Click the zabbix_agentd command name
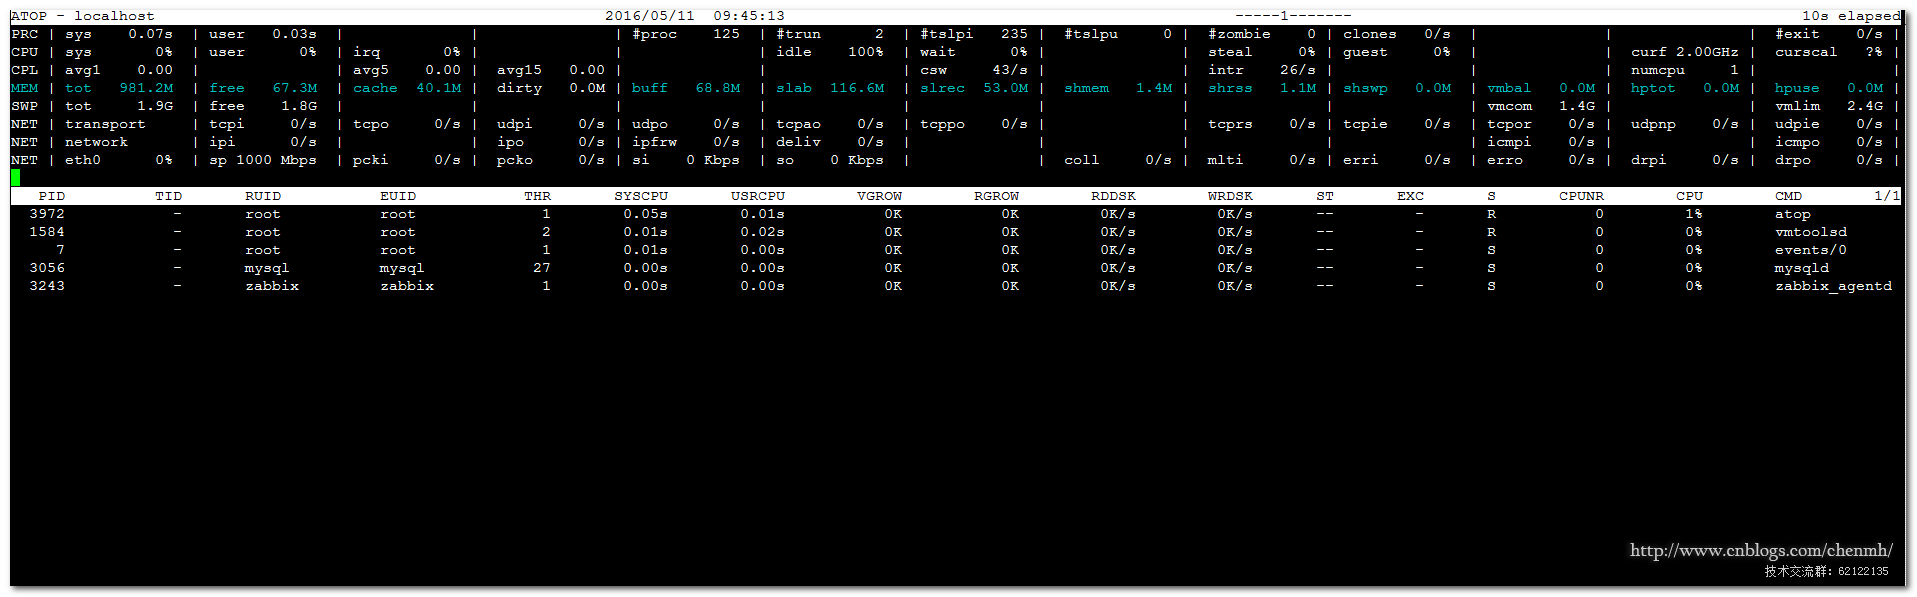The width and height of the screenshot is (1917, 597). 1833,286
